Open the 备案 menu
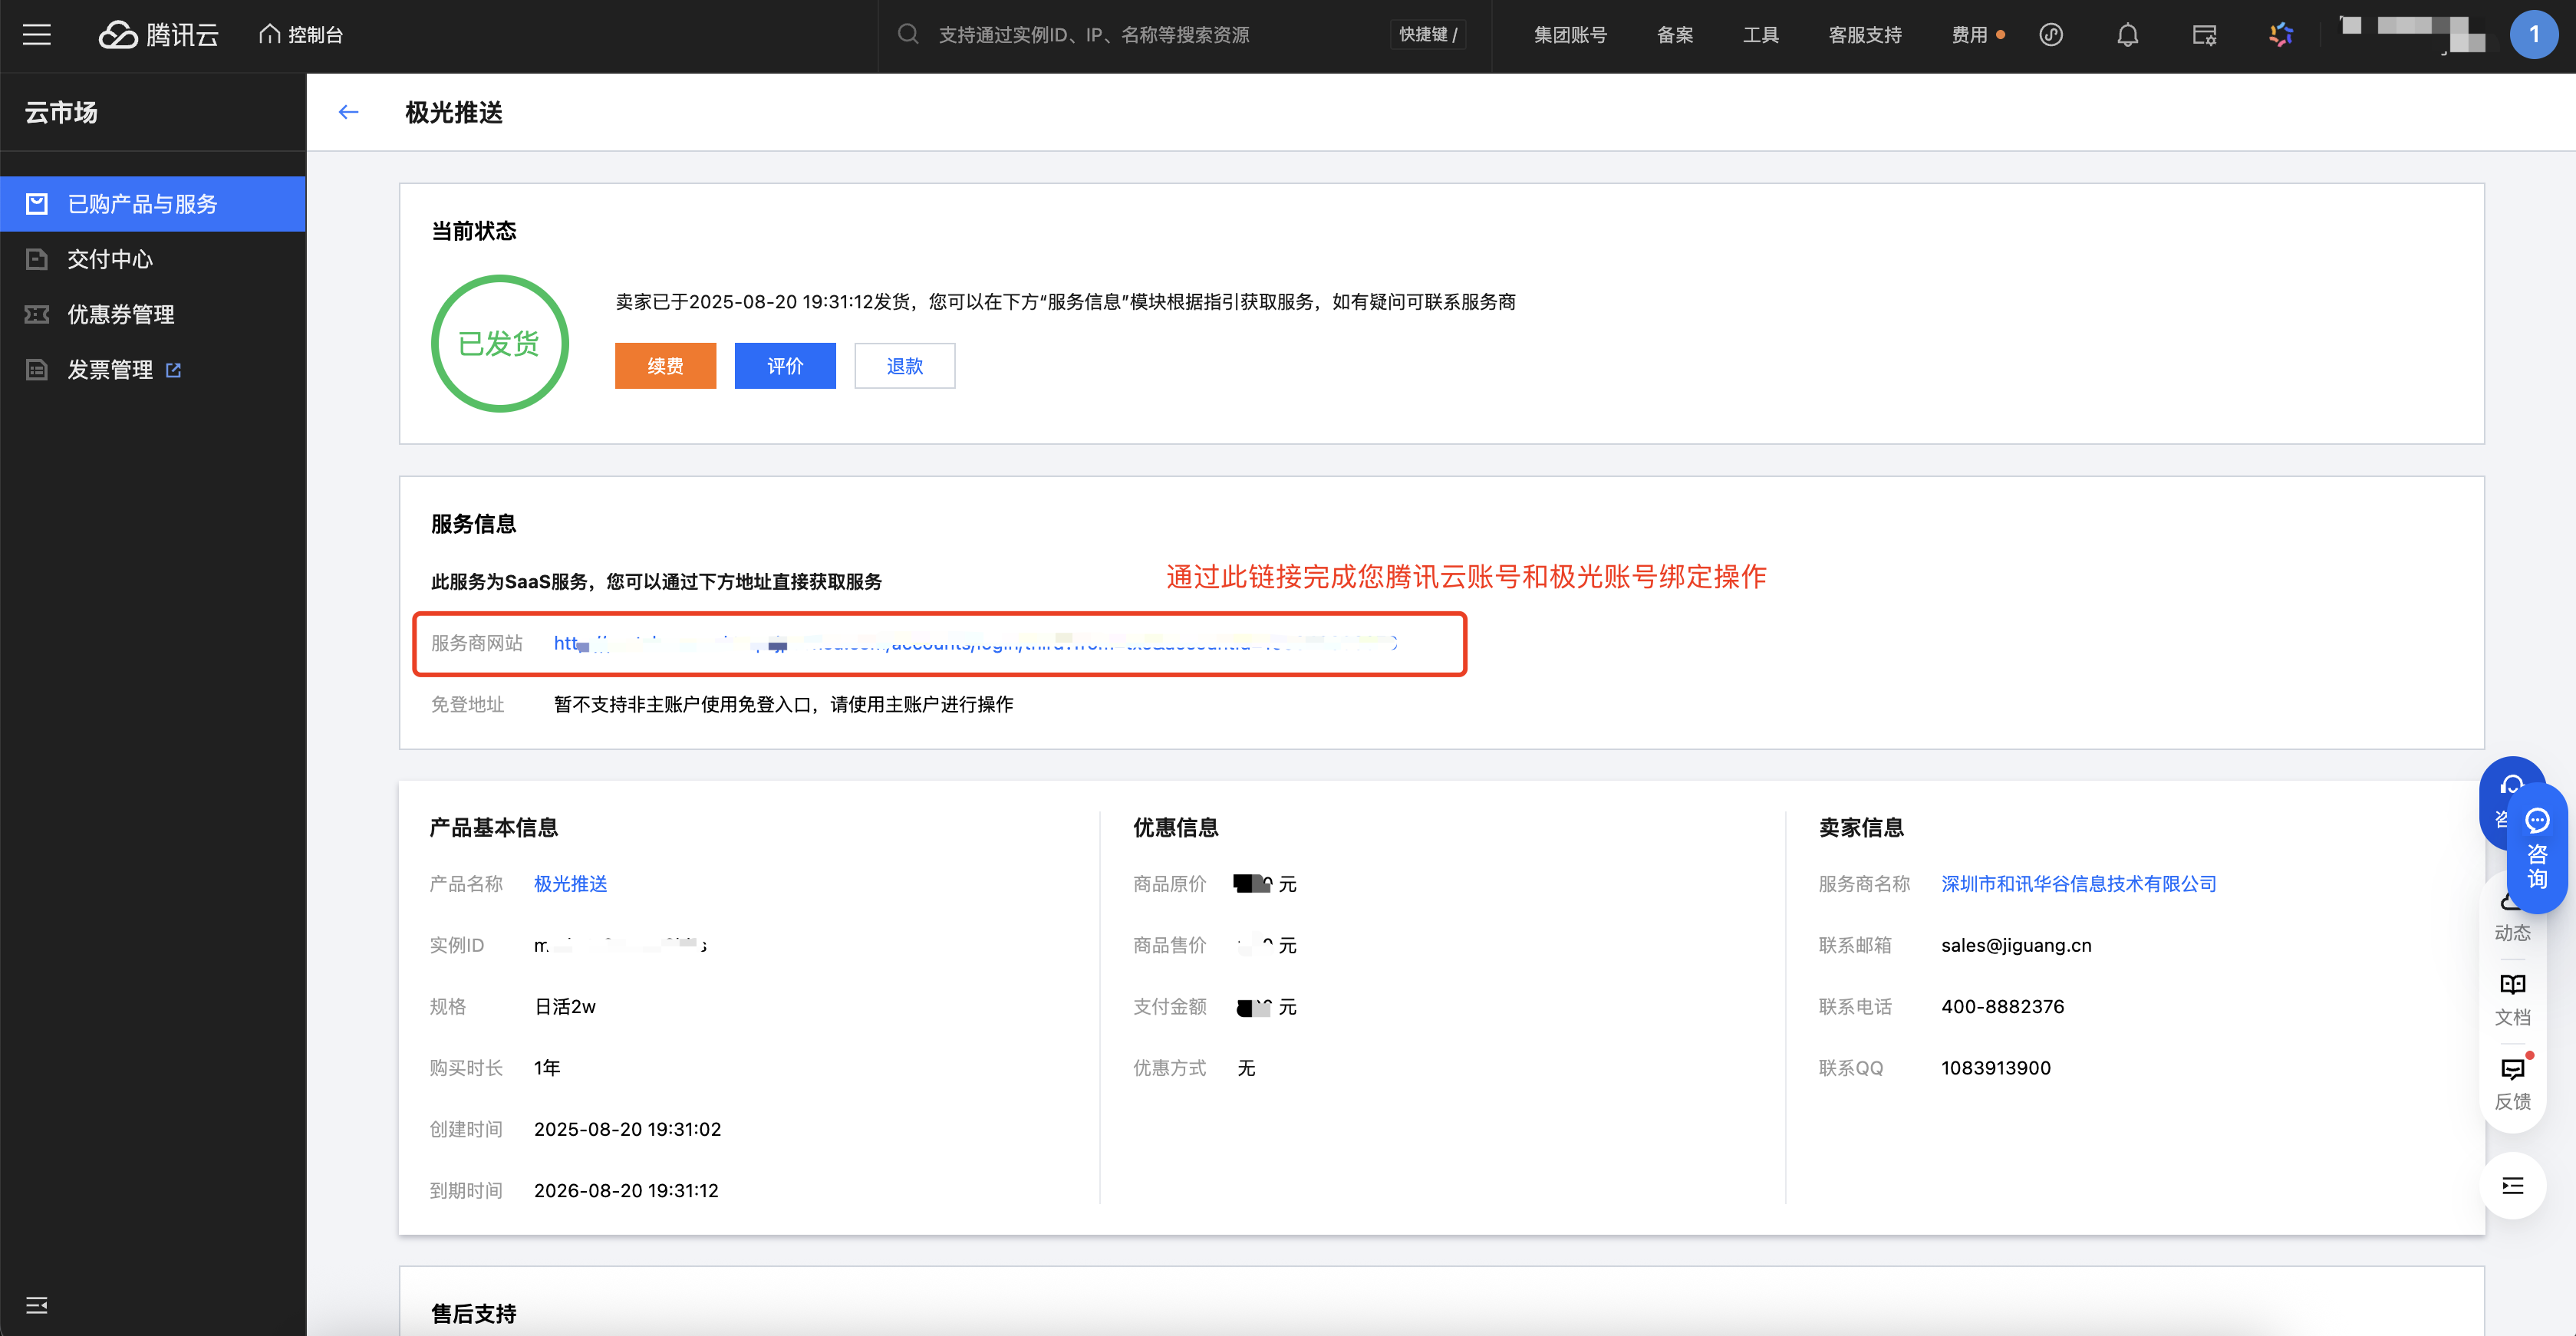Viewport: 2576px width, 1336px height. tap(1675, 35)
